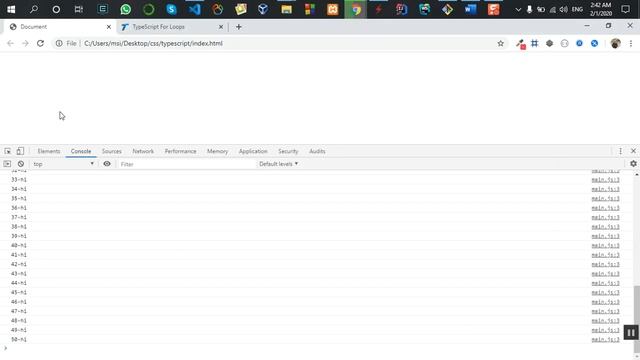This screenshot has width=640, height=360.
Task: Open the Audits panel
Action: point(317,151)
